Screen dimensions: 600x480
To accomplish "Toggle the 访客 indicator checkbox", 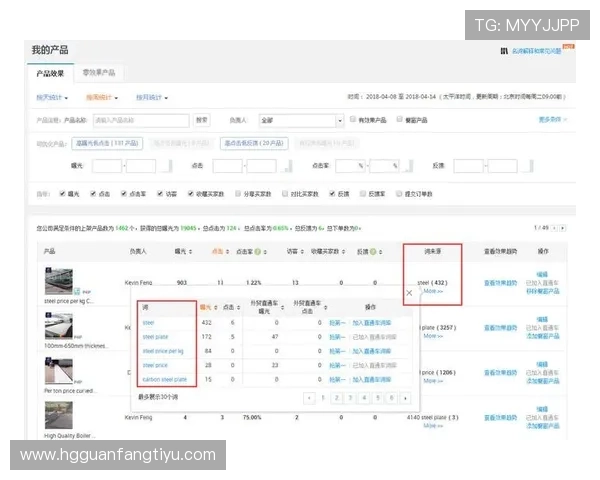I will 160,194.
